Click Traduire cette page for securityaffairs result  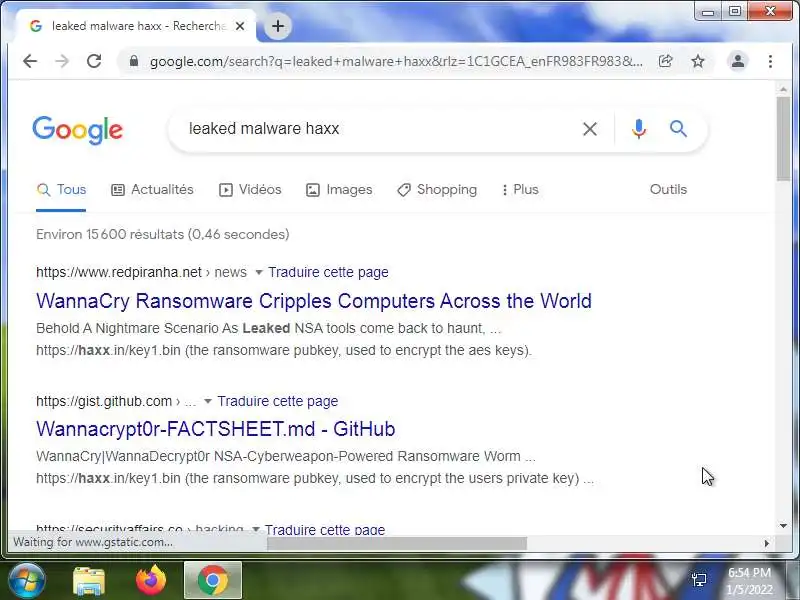(324, 529)
